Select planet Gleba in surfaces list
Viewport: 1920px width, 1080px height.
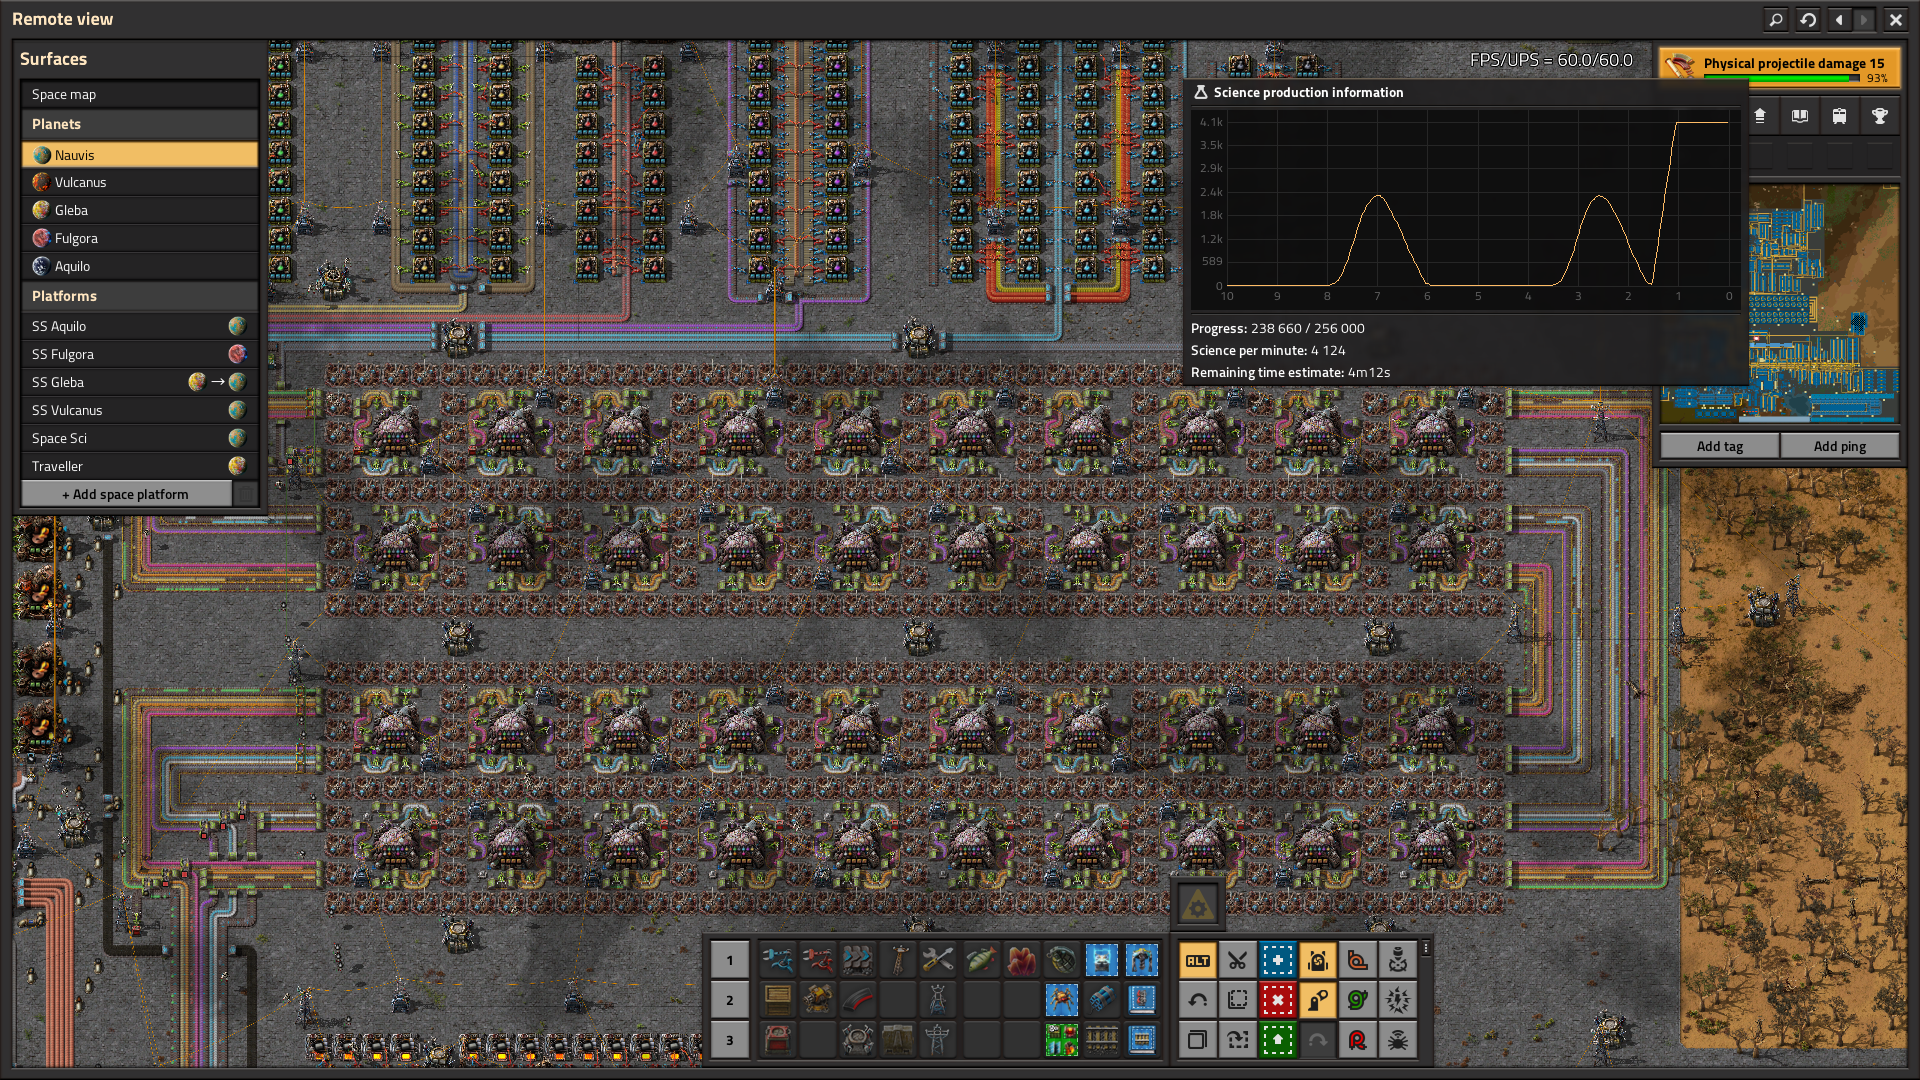click(140, 210)
